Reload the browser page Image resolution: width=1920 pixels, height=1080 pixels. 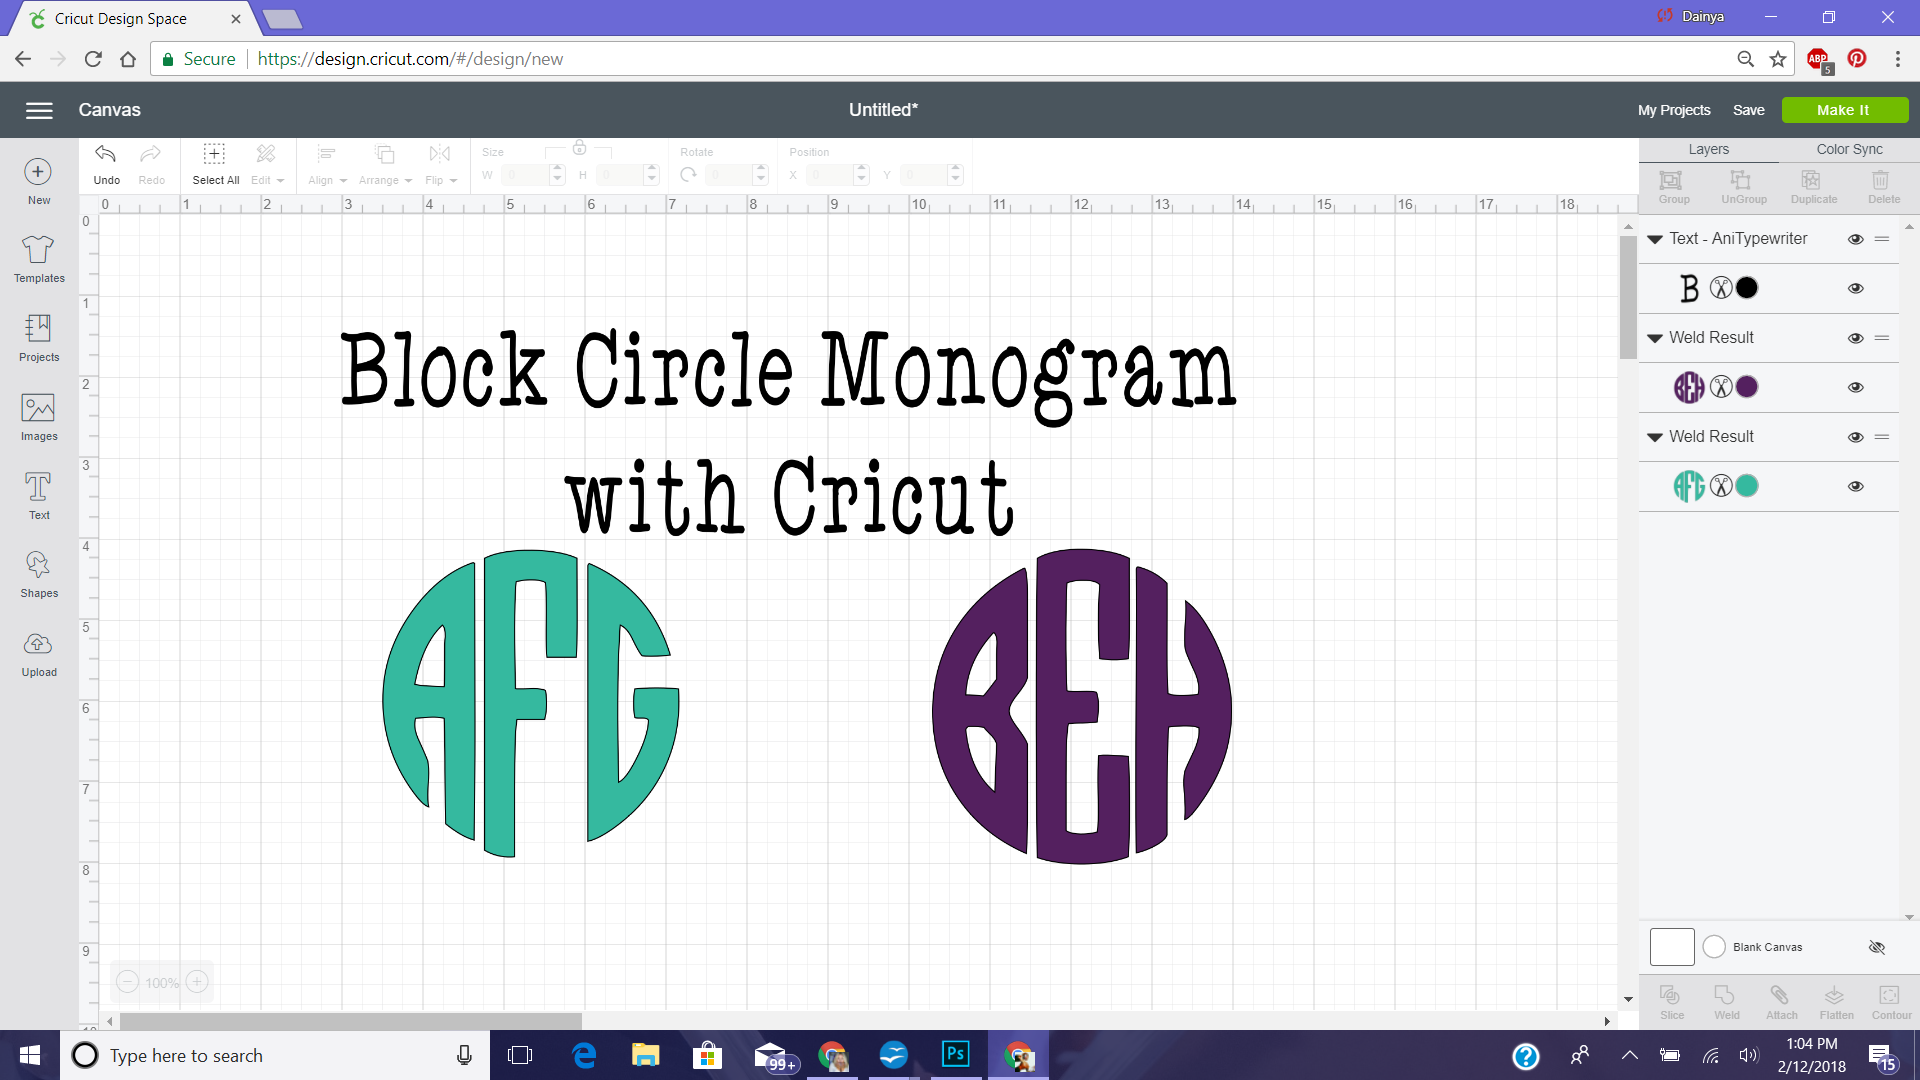point(93,59)
